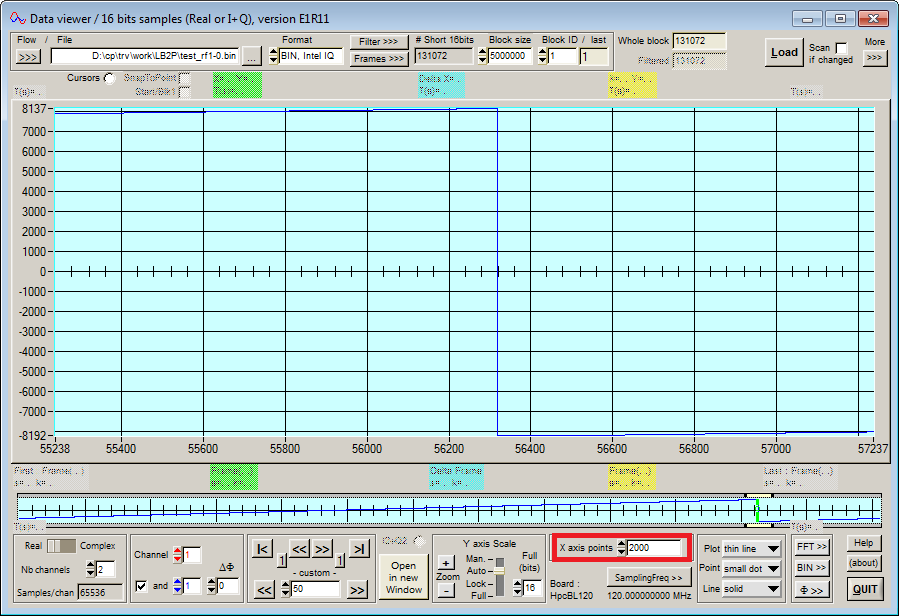This screenshot has width=899, height=616.
Task: Zoom out with the - button
Action: (x=445, y=590)
